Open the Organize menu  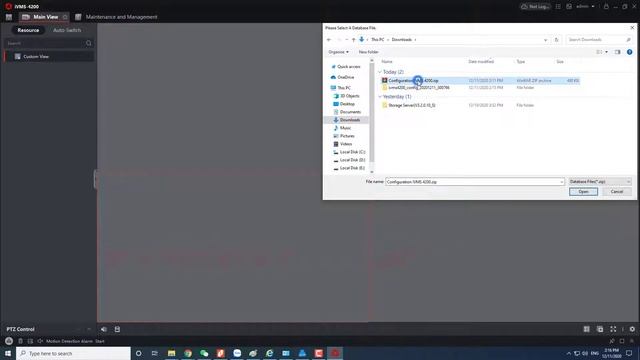click(338, 52)
